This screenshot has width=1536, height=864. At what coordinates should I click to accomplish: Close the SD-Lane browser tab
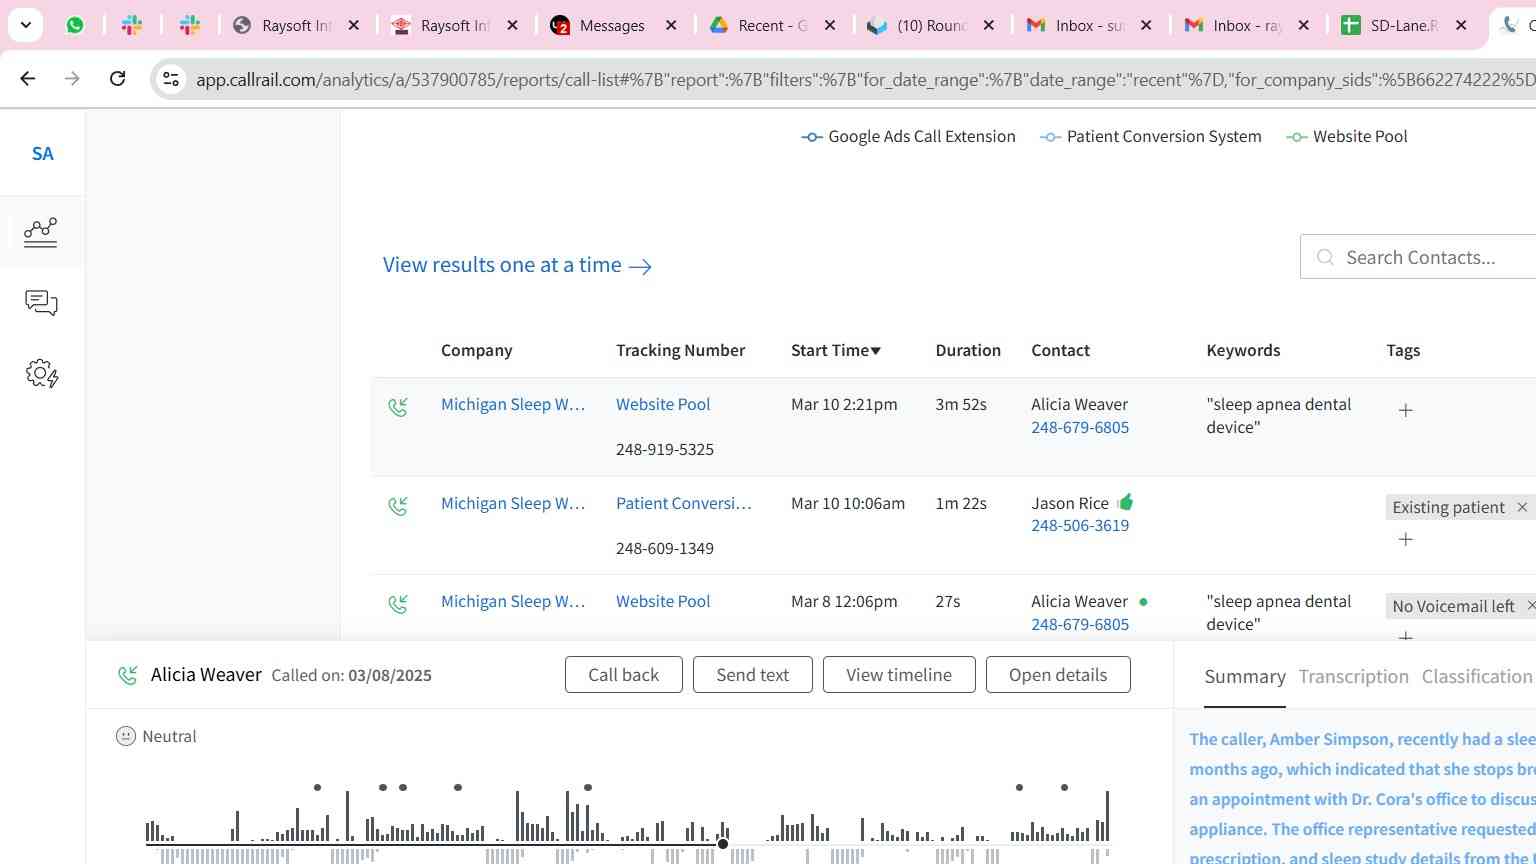point(1461,25)
